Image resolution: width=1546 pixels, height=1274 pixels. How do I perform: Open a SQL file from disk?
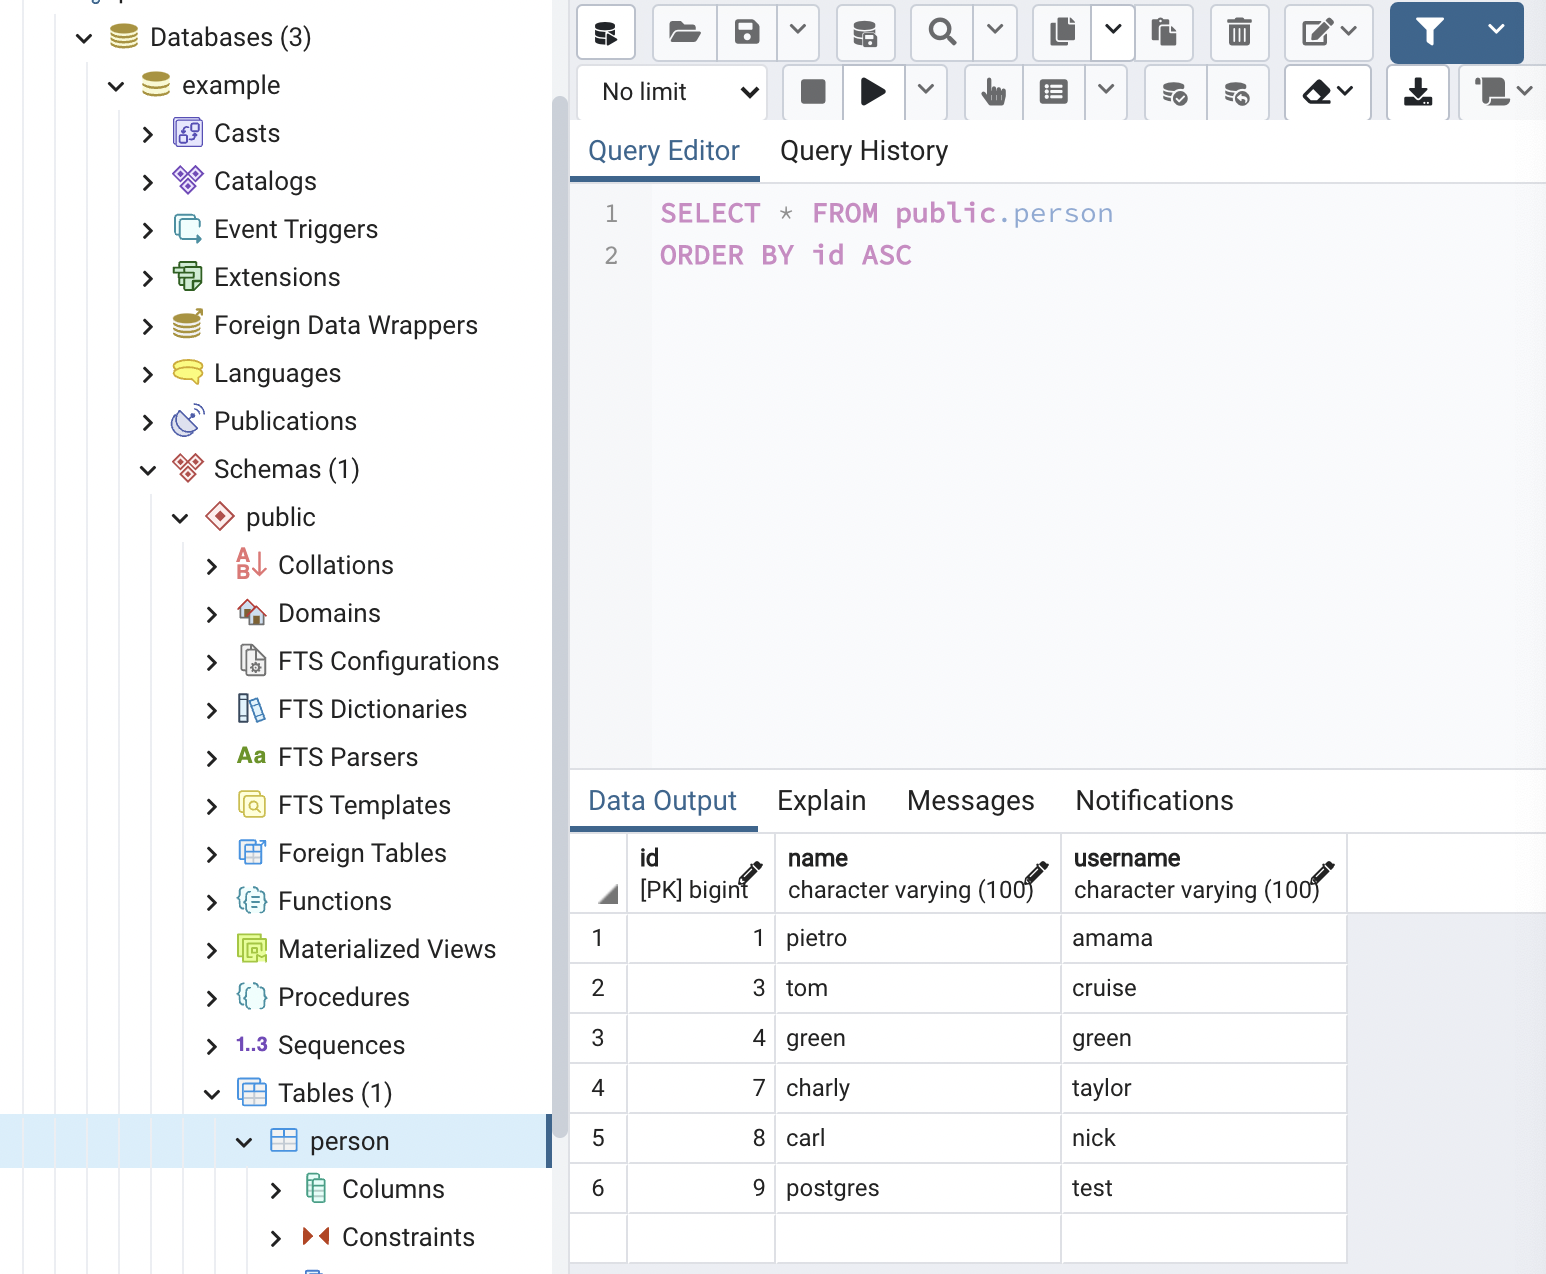(x=684, y=32)
